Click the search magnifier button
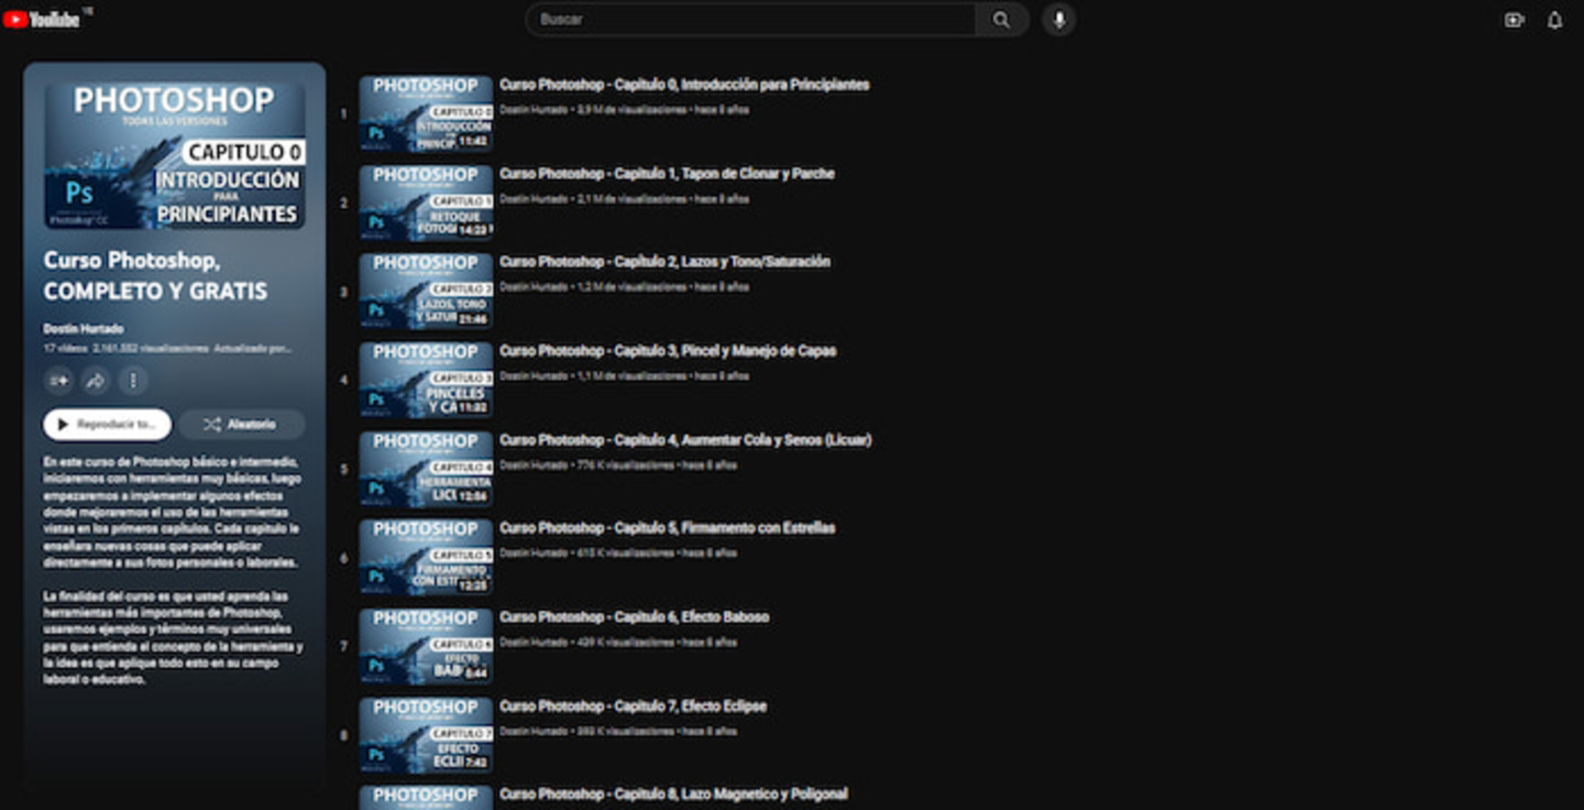Viewport: 1584px width, 810px height. (x=1001, y=20)
